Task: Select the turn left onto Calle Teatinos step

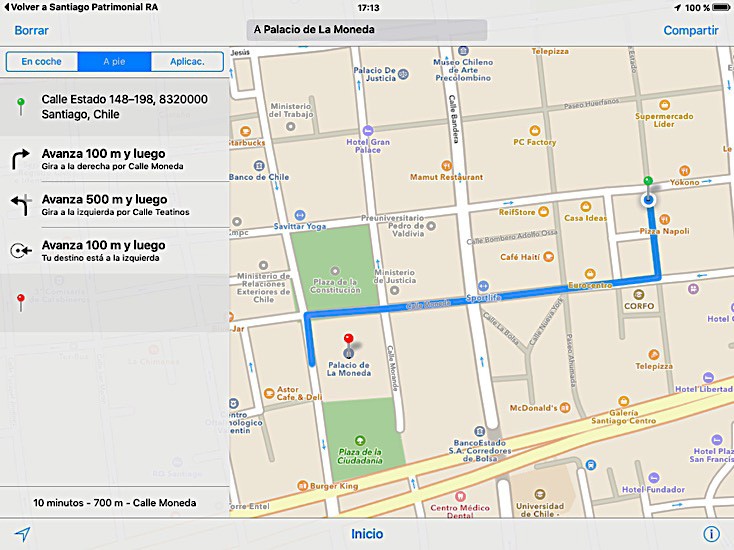Action: pyautogui.click(x=114, y=205)
